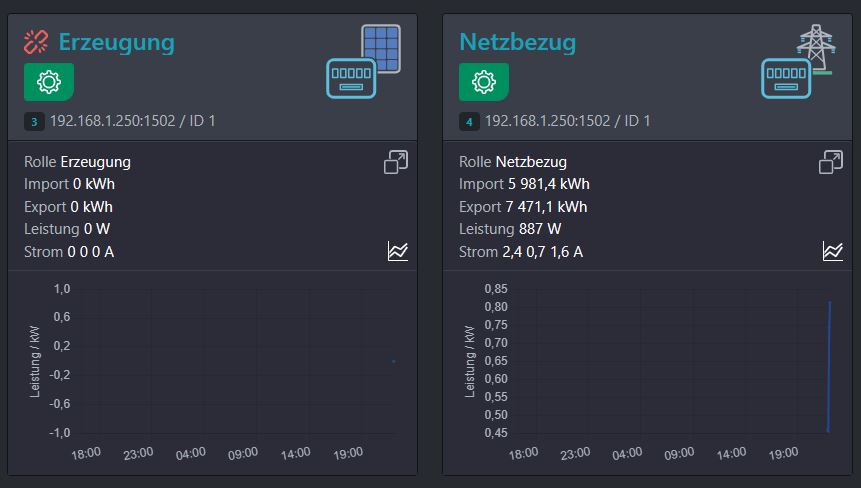Click the number 4 device badge

click(x=469, y=121)
